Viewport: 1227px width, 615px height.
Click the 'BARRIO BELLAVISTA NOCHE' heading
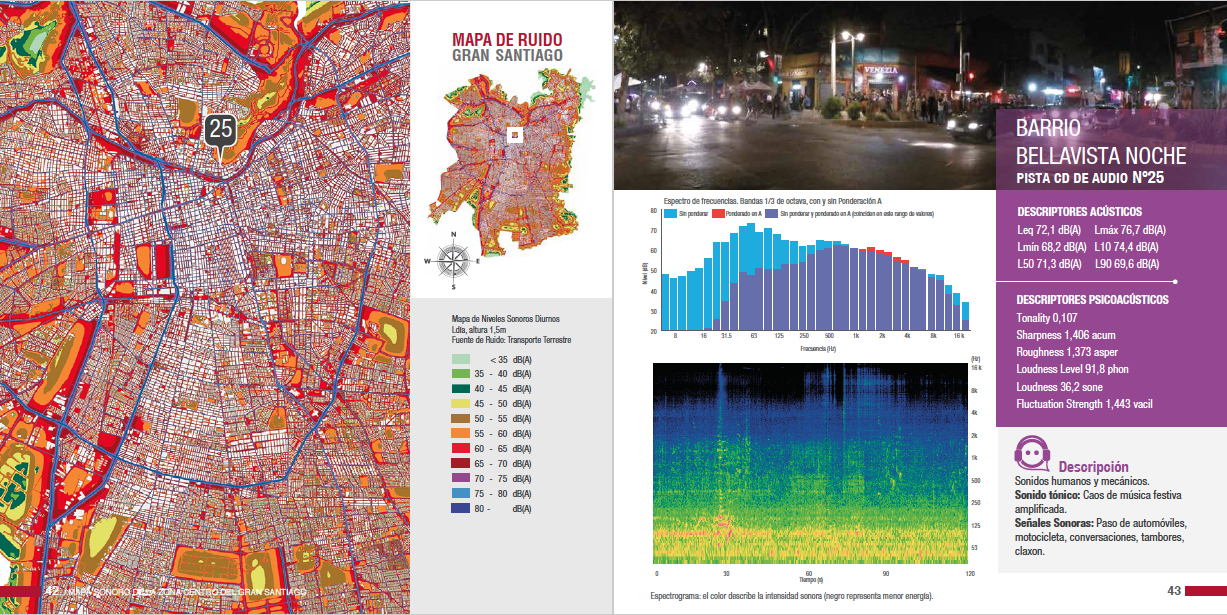click(x=1100, y=143)
